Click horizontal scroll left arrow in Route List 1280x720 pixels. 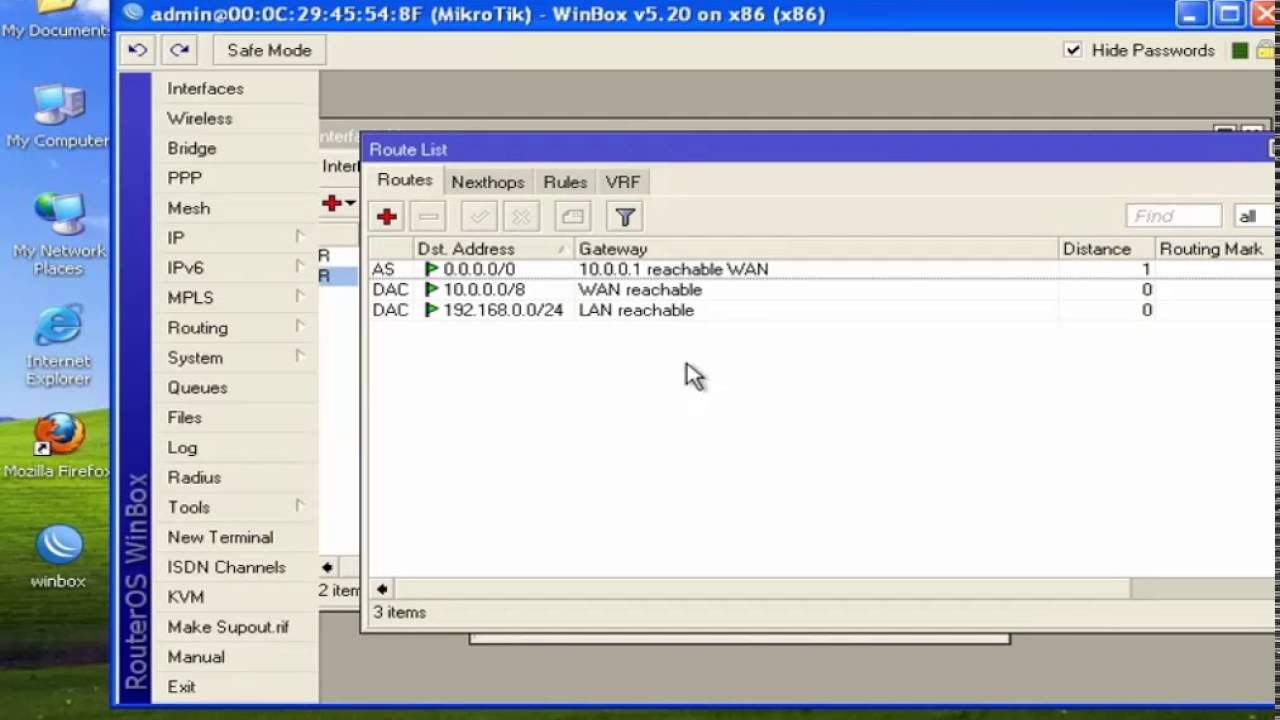(x=382, y=589)
